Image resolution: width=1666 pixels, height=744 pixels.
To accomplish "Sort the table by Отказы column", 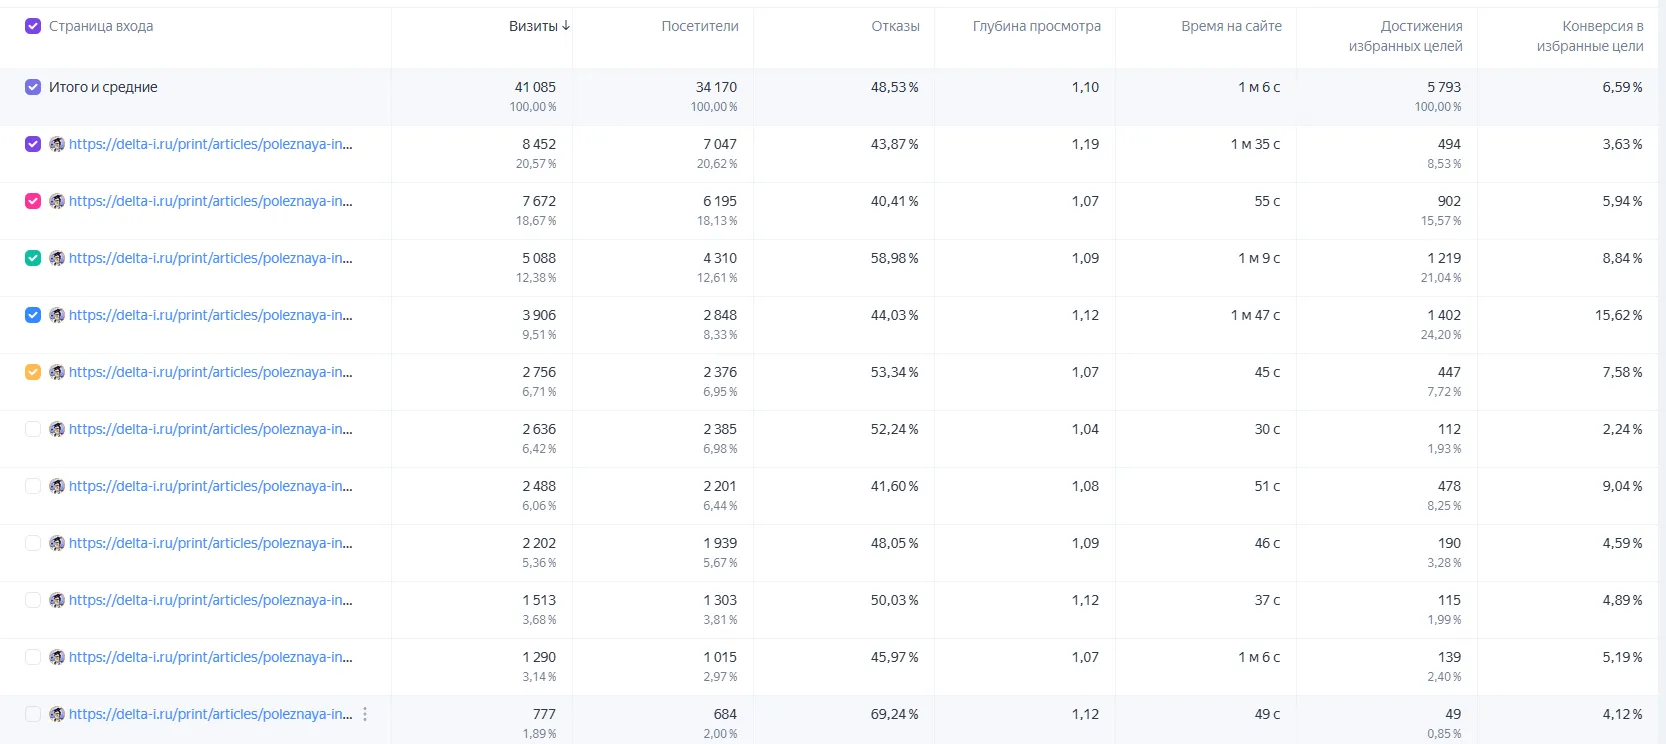I will pos(895,26).
